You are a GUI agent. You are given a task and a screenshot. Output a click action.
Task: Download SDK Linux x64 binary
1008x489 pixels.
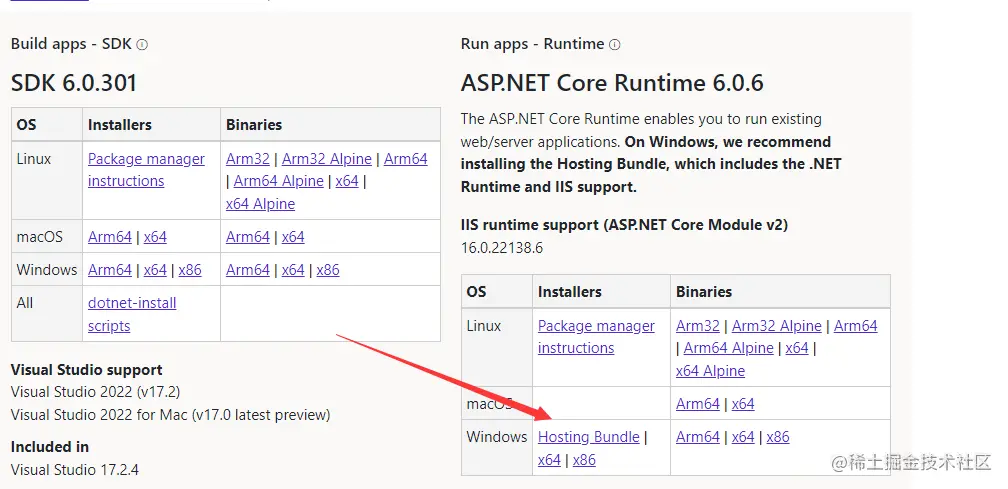tap(347, 181)
